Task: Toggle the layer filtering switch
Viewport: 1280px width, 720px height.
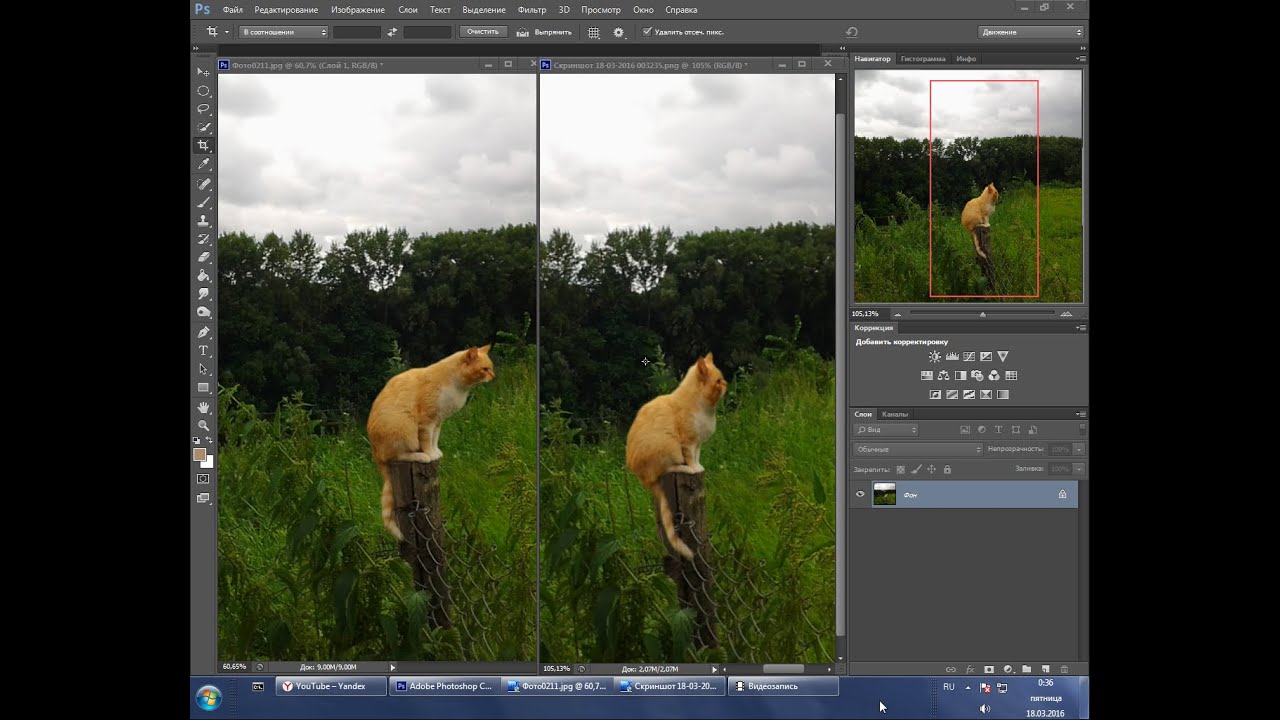Action: coord(1080,428)
